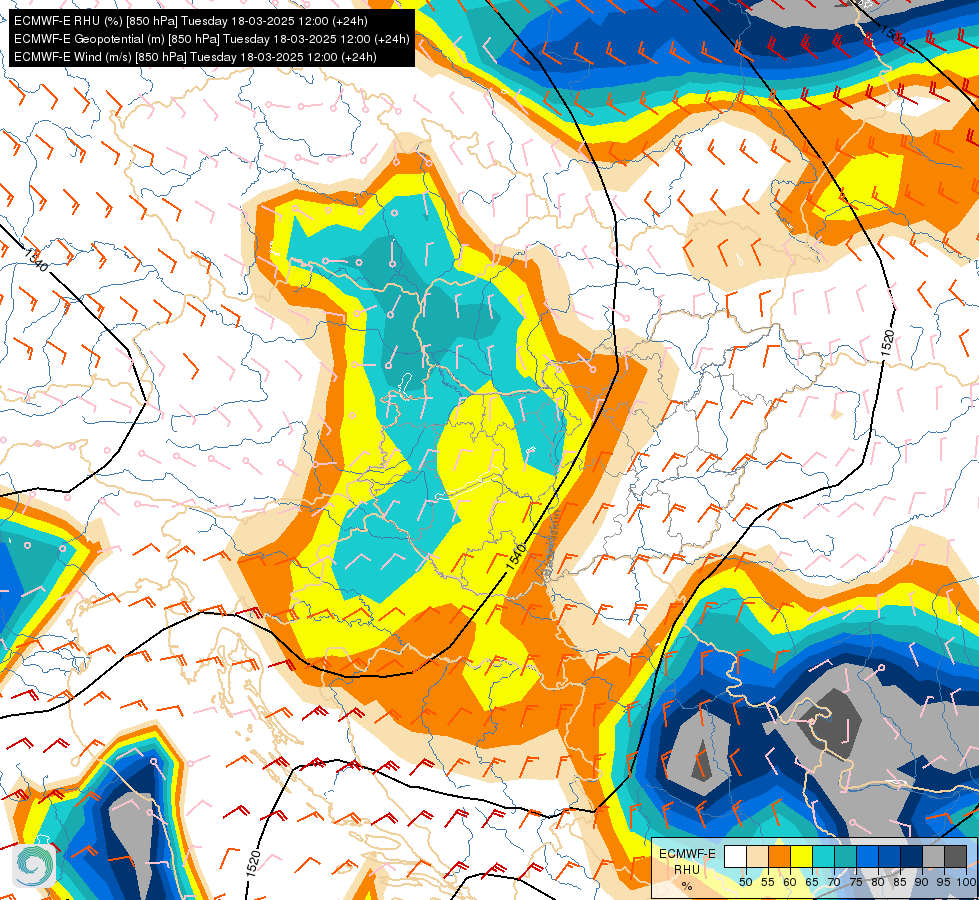Pick the navy 85–90 legend swatch

[x=912, y=856]
